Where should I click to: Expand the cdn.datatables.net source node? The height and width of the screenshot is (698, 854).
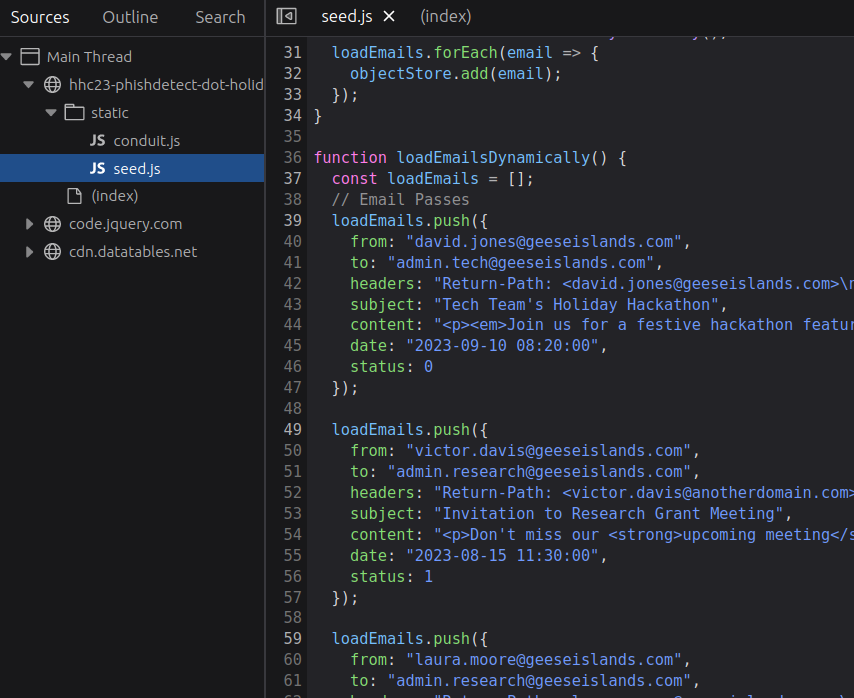(x=30, y=252)
